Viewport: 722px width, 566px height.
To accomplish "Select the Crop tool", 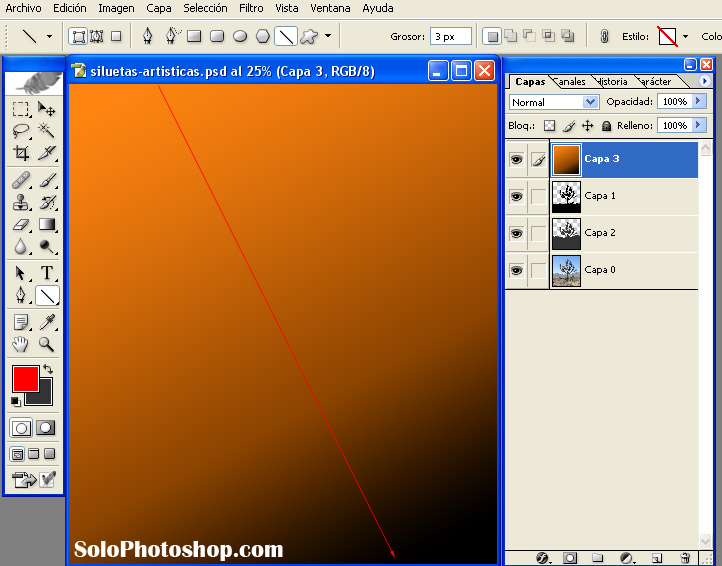I will 21,153.
